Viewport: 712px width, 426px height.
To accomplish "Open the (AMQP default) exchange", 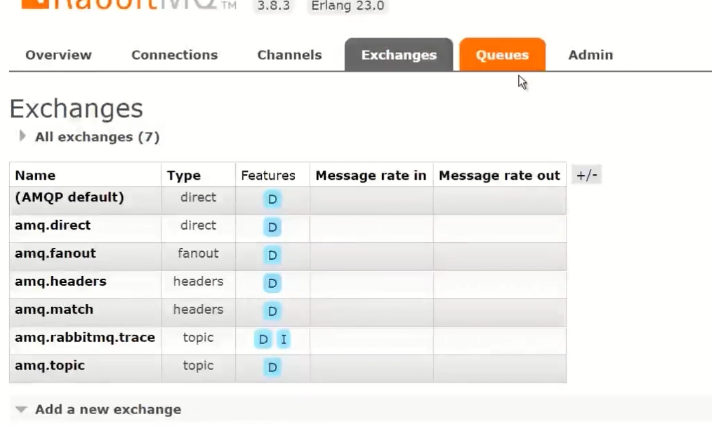I will 69,197.
